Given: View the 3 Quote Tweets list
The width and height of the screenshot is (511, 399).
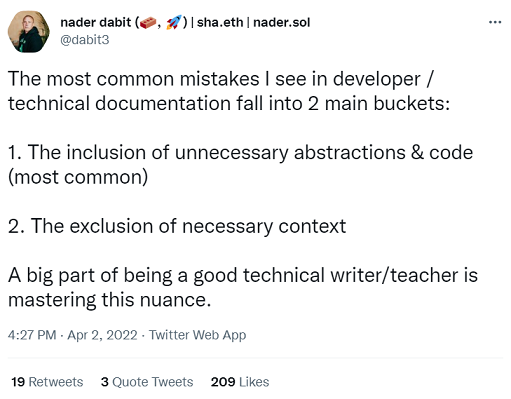Looking at the screenshot, I should (147, 382).
